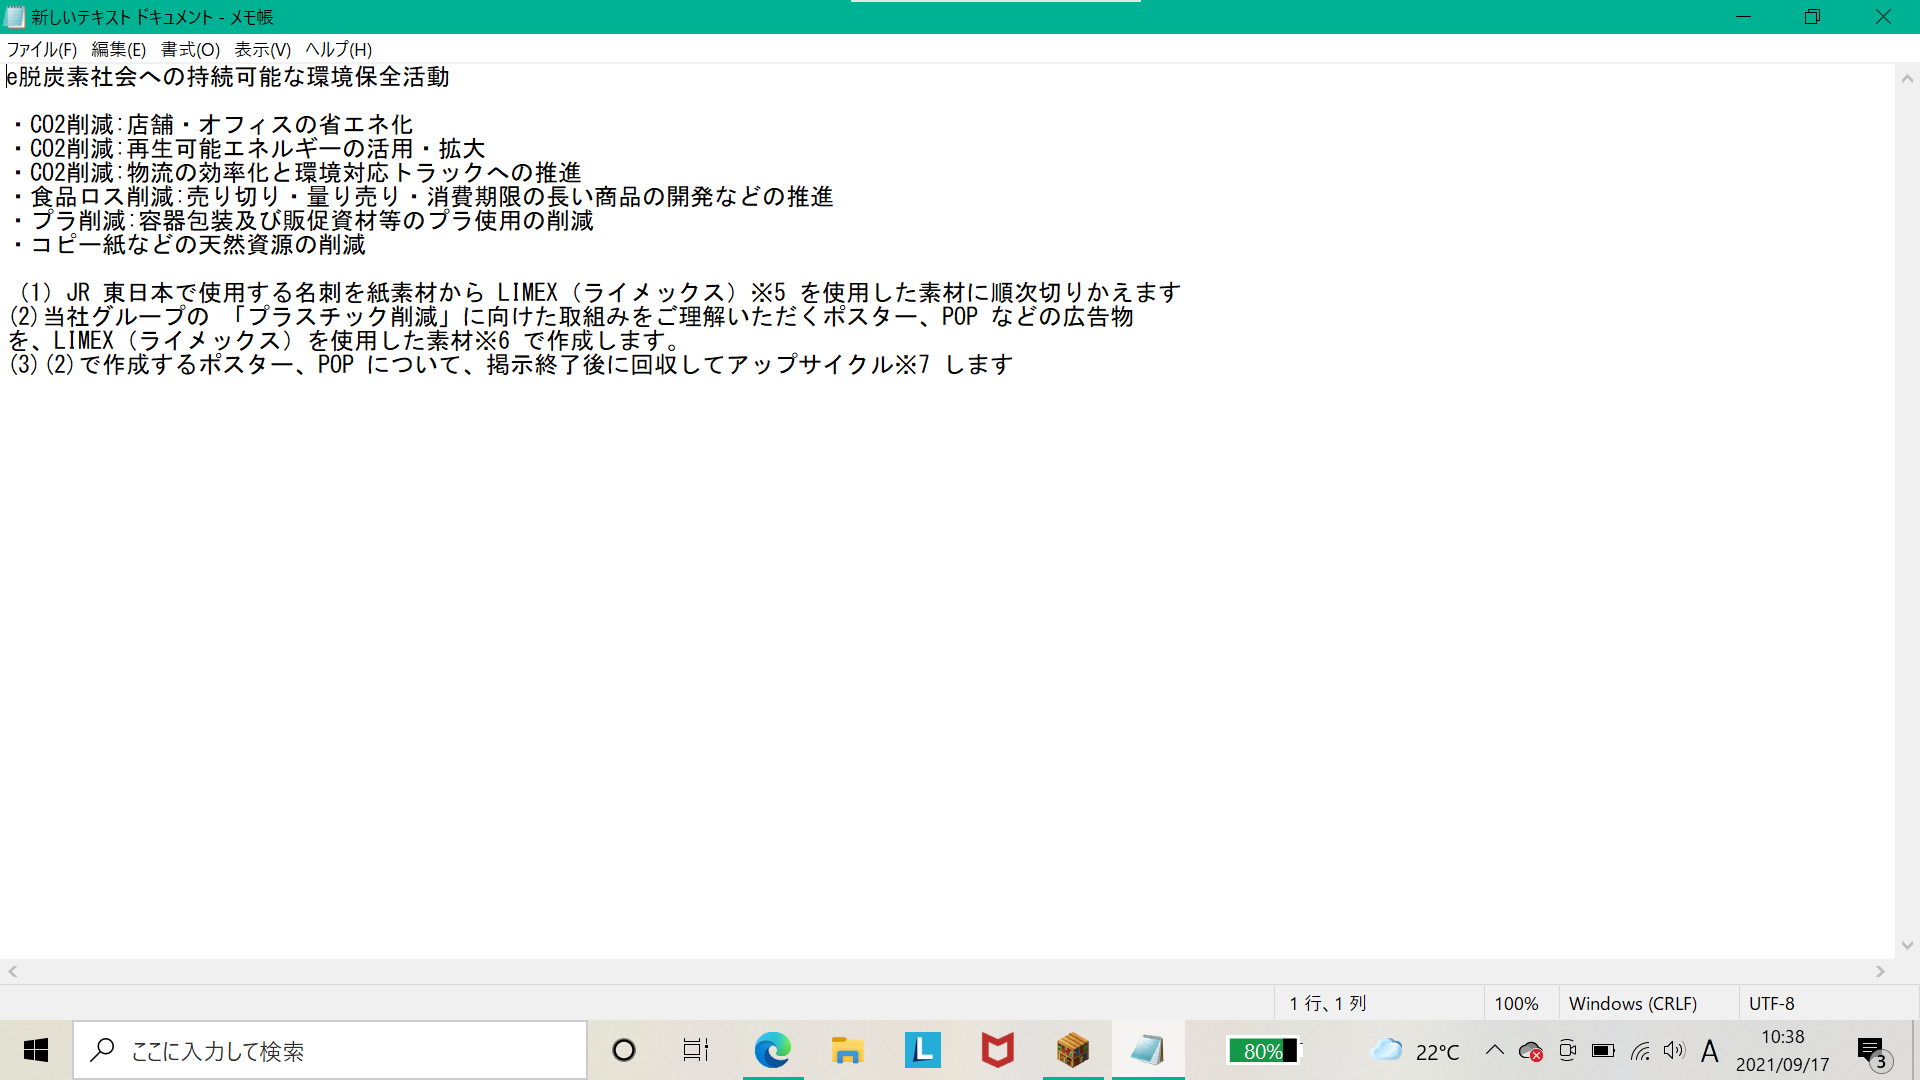Open the 書式(O) menu
Image resolution: width=1920 pixels, height=1080 pixels.
(x=190, y=49)
